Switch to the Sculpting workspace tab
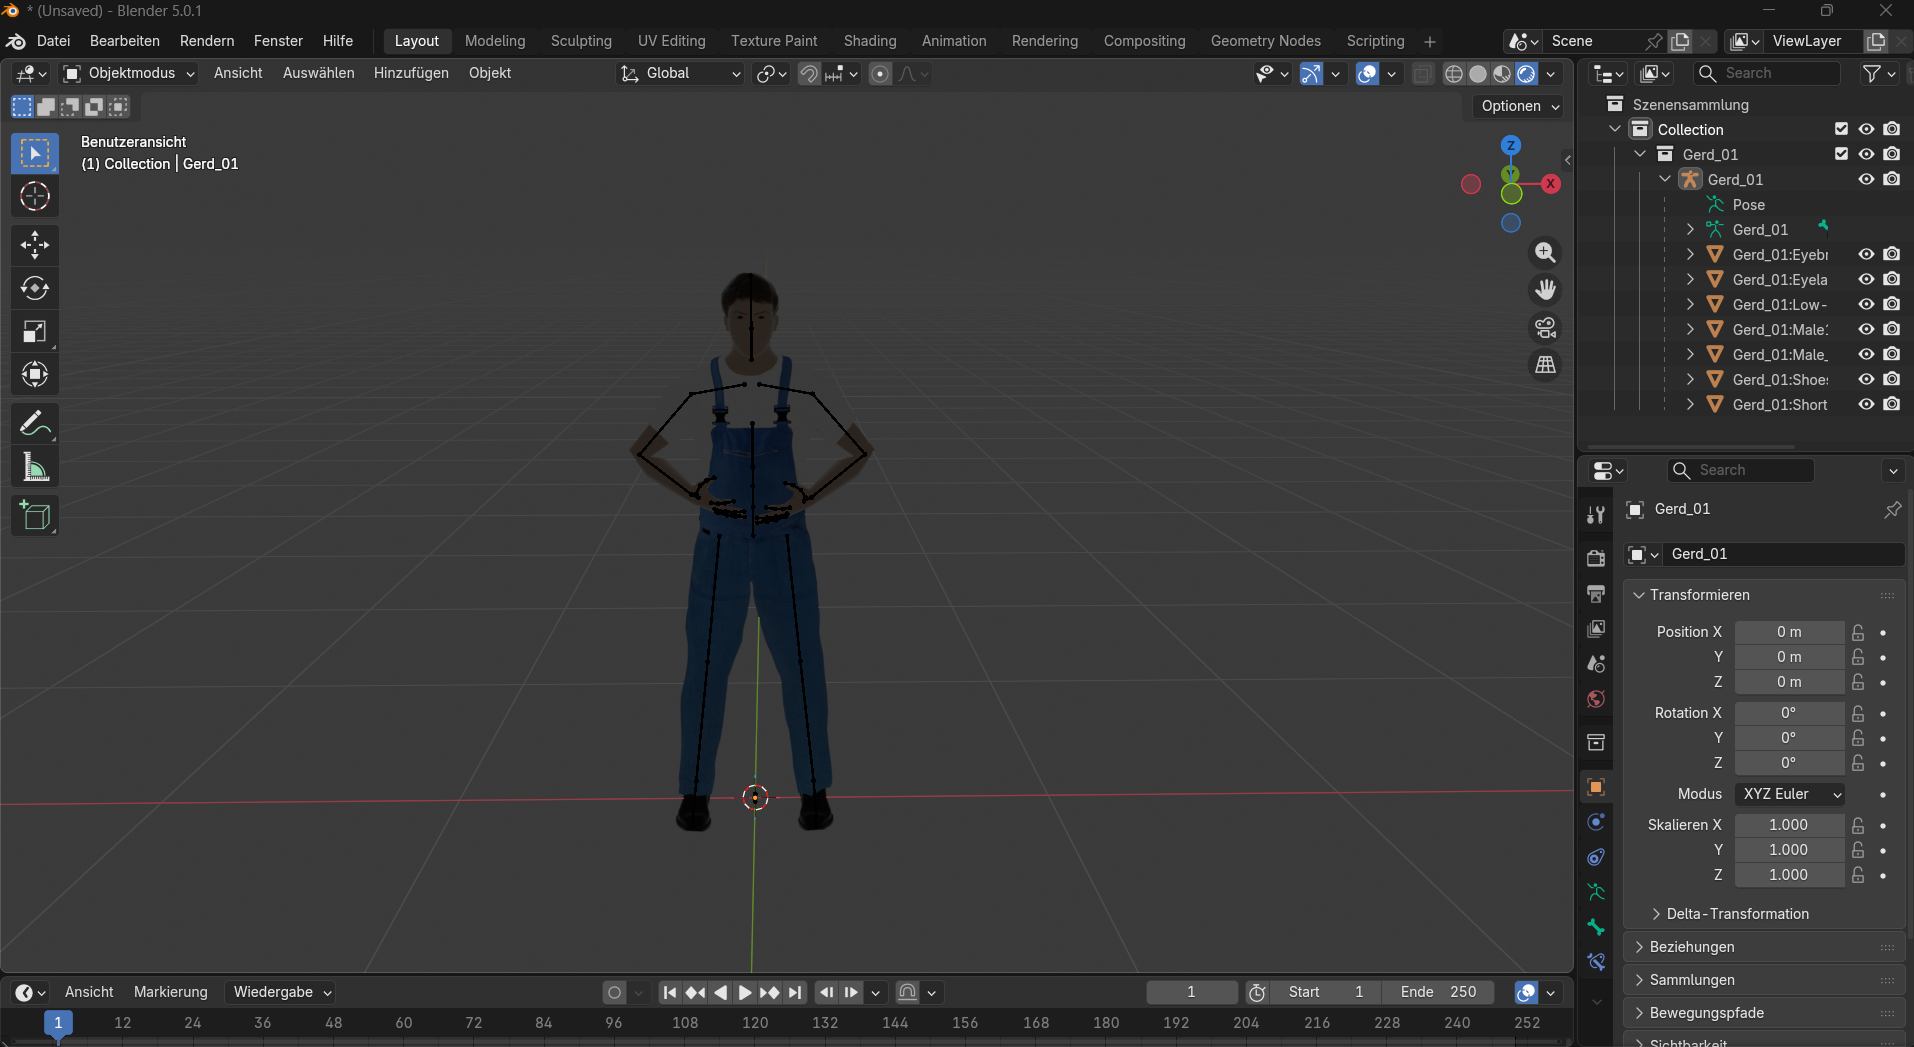Screen dimensions: 1914x1047 (580, 41)
